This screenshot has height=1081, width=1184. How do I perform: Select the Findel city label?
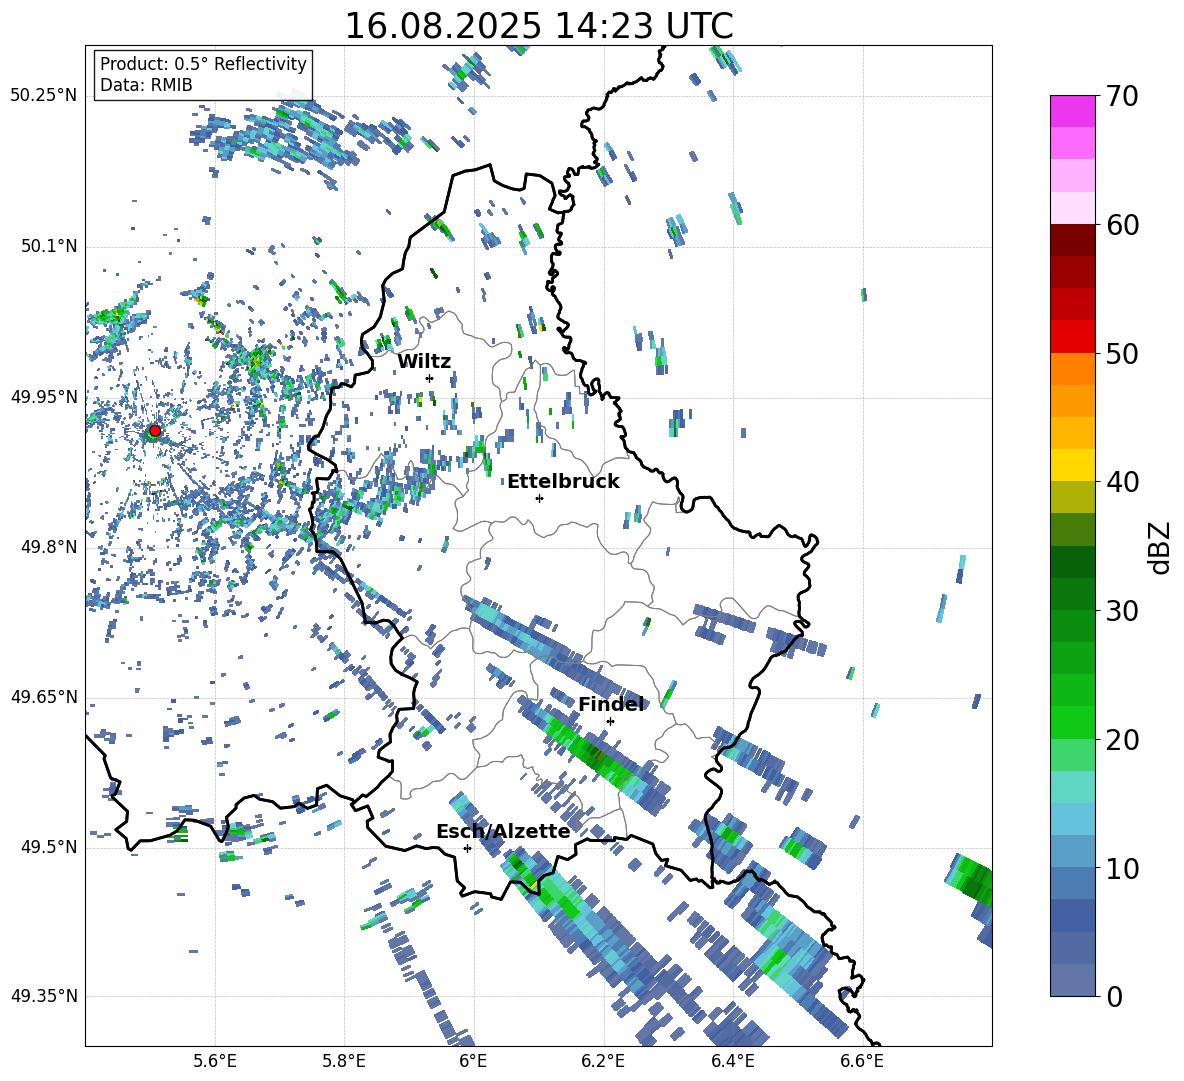pos(611,704)
